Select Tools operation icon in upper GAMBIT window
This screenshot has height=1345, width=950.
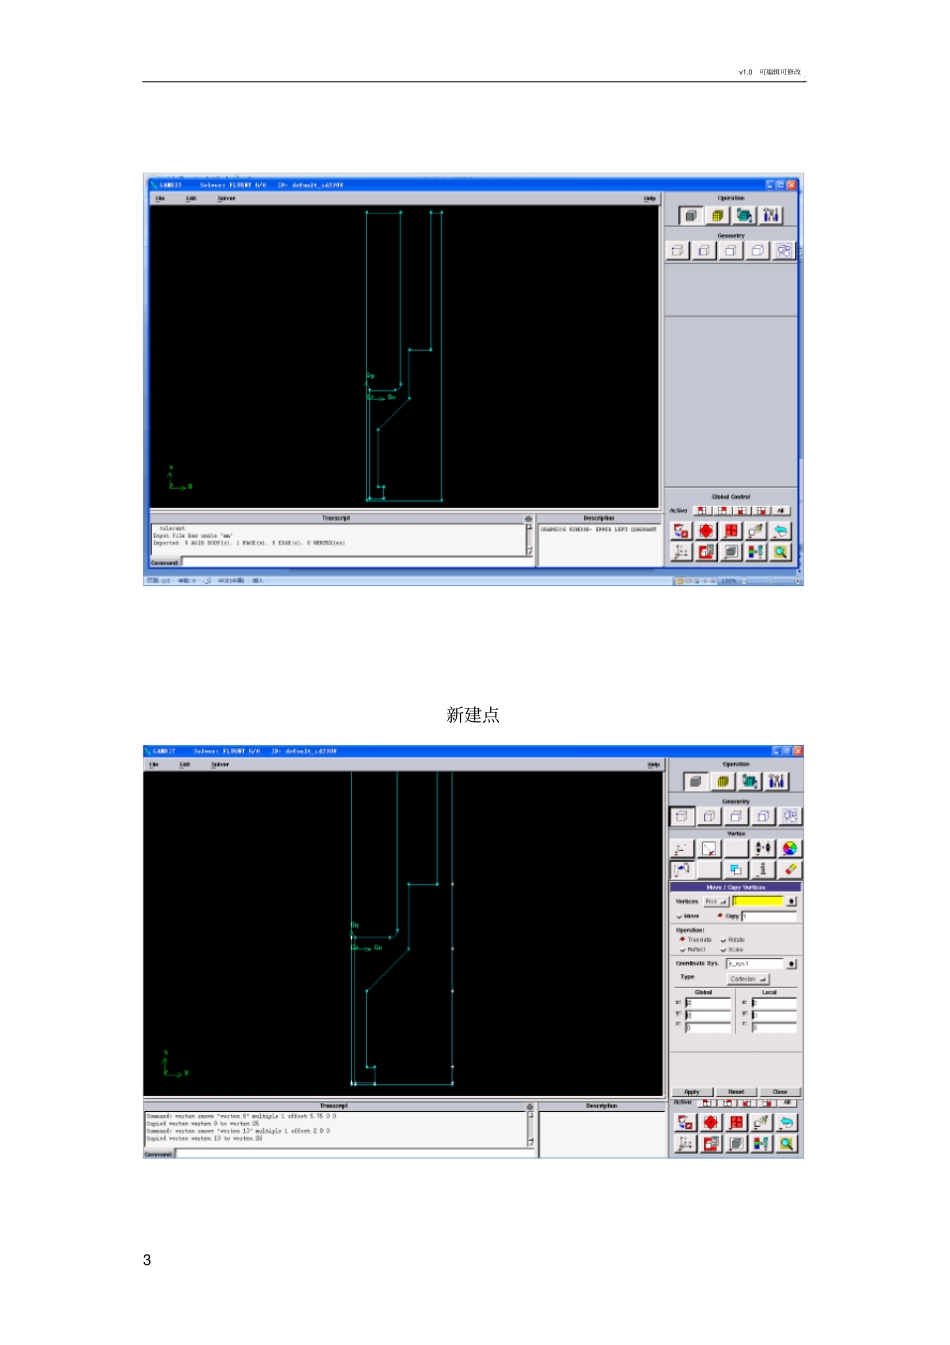(771, 215)
